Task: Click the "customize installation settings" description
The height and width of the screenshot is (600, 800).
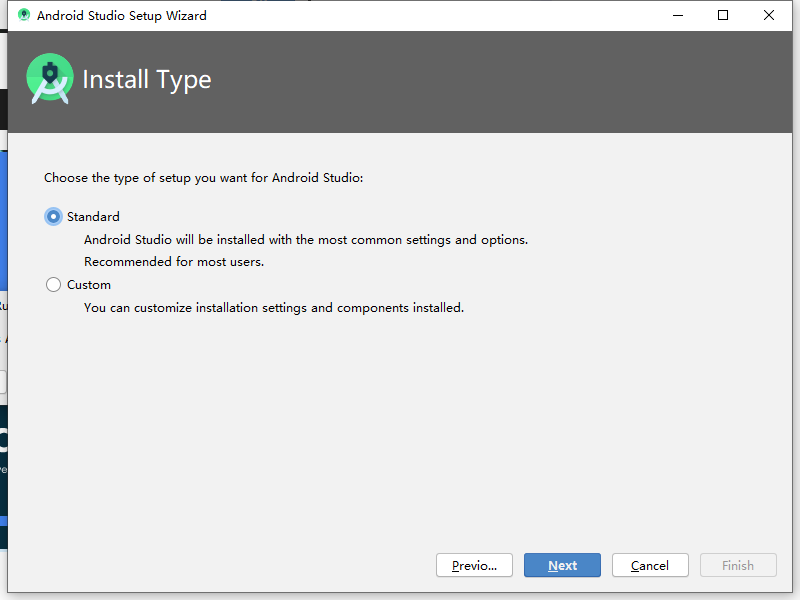Action: [x=274, y=308]
